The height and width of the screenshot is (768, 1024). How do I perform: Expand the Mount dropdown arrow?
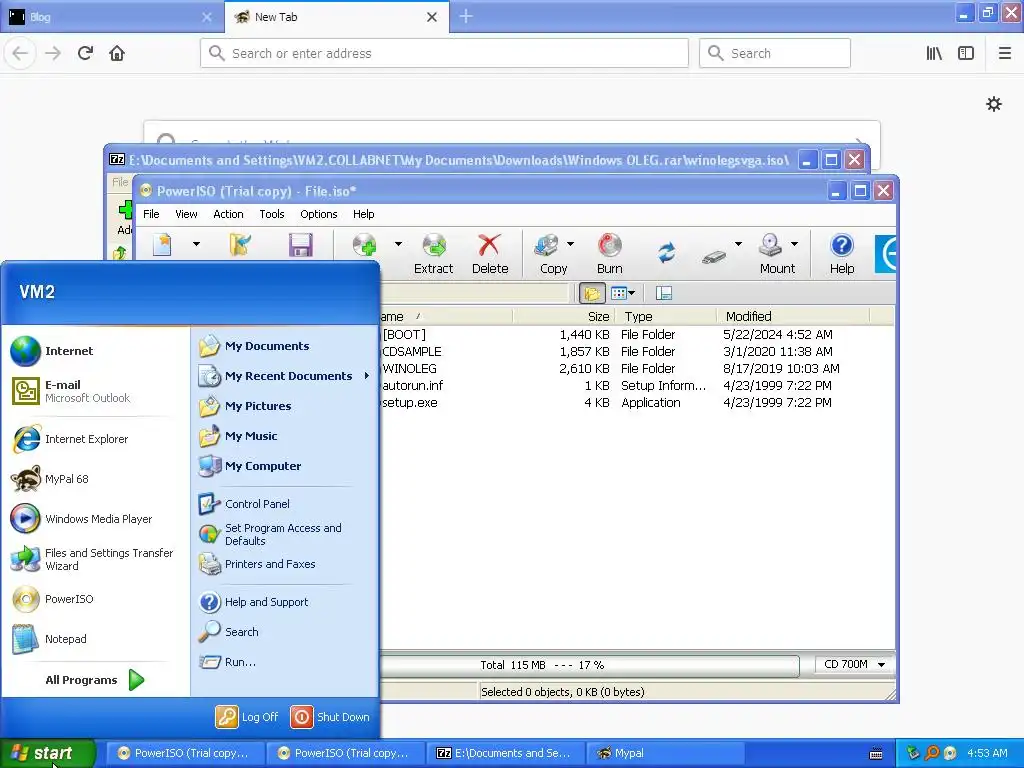pos(794,244)
